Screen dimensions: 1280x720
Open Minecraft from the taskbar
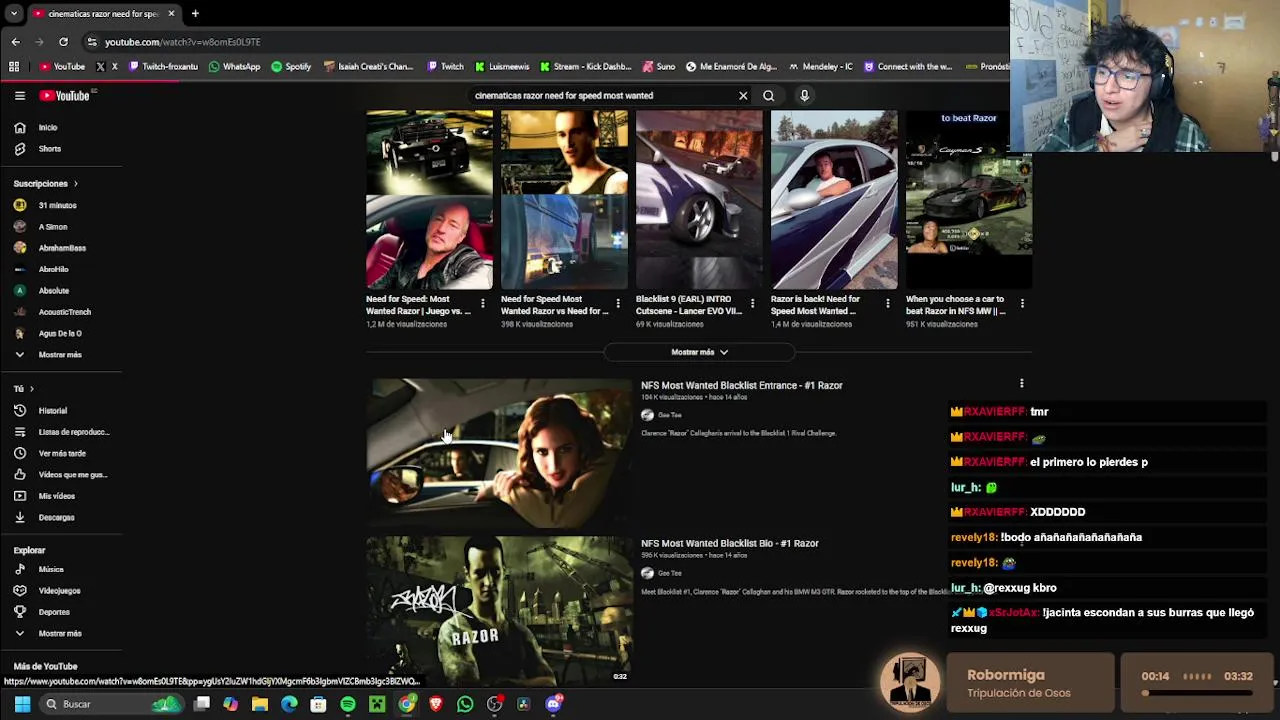[x=377, y=704]
